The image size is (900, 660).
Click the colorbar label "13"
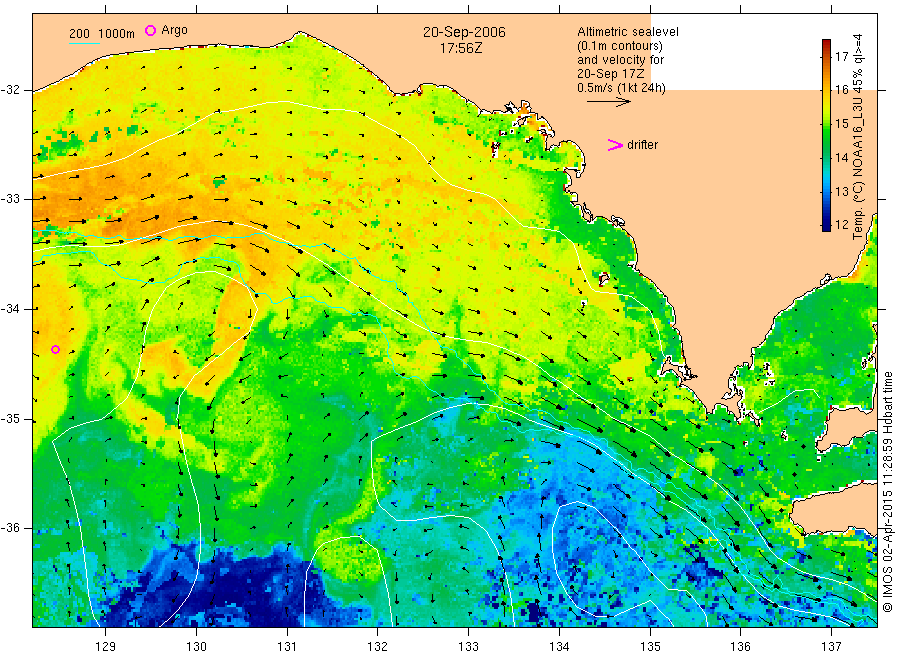point(841,191)
